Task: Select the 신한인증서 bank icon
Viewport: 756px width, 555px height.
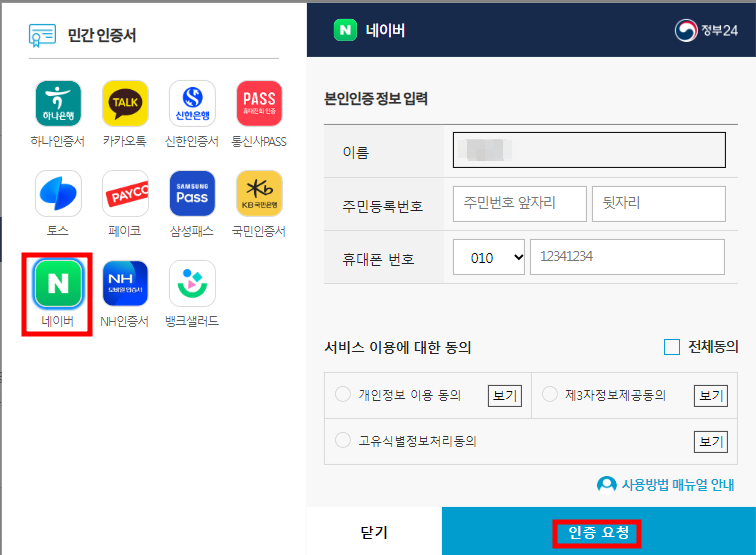Action: click(192, 104)
